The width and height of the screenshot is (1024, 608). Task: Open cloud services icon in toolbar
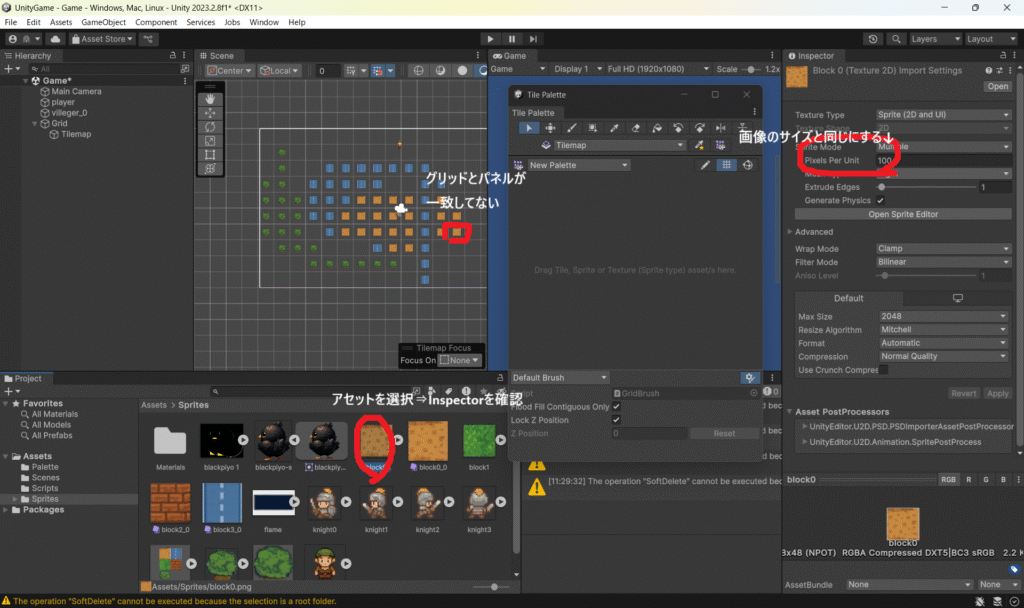click(55, 39)
